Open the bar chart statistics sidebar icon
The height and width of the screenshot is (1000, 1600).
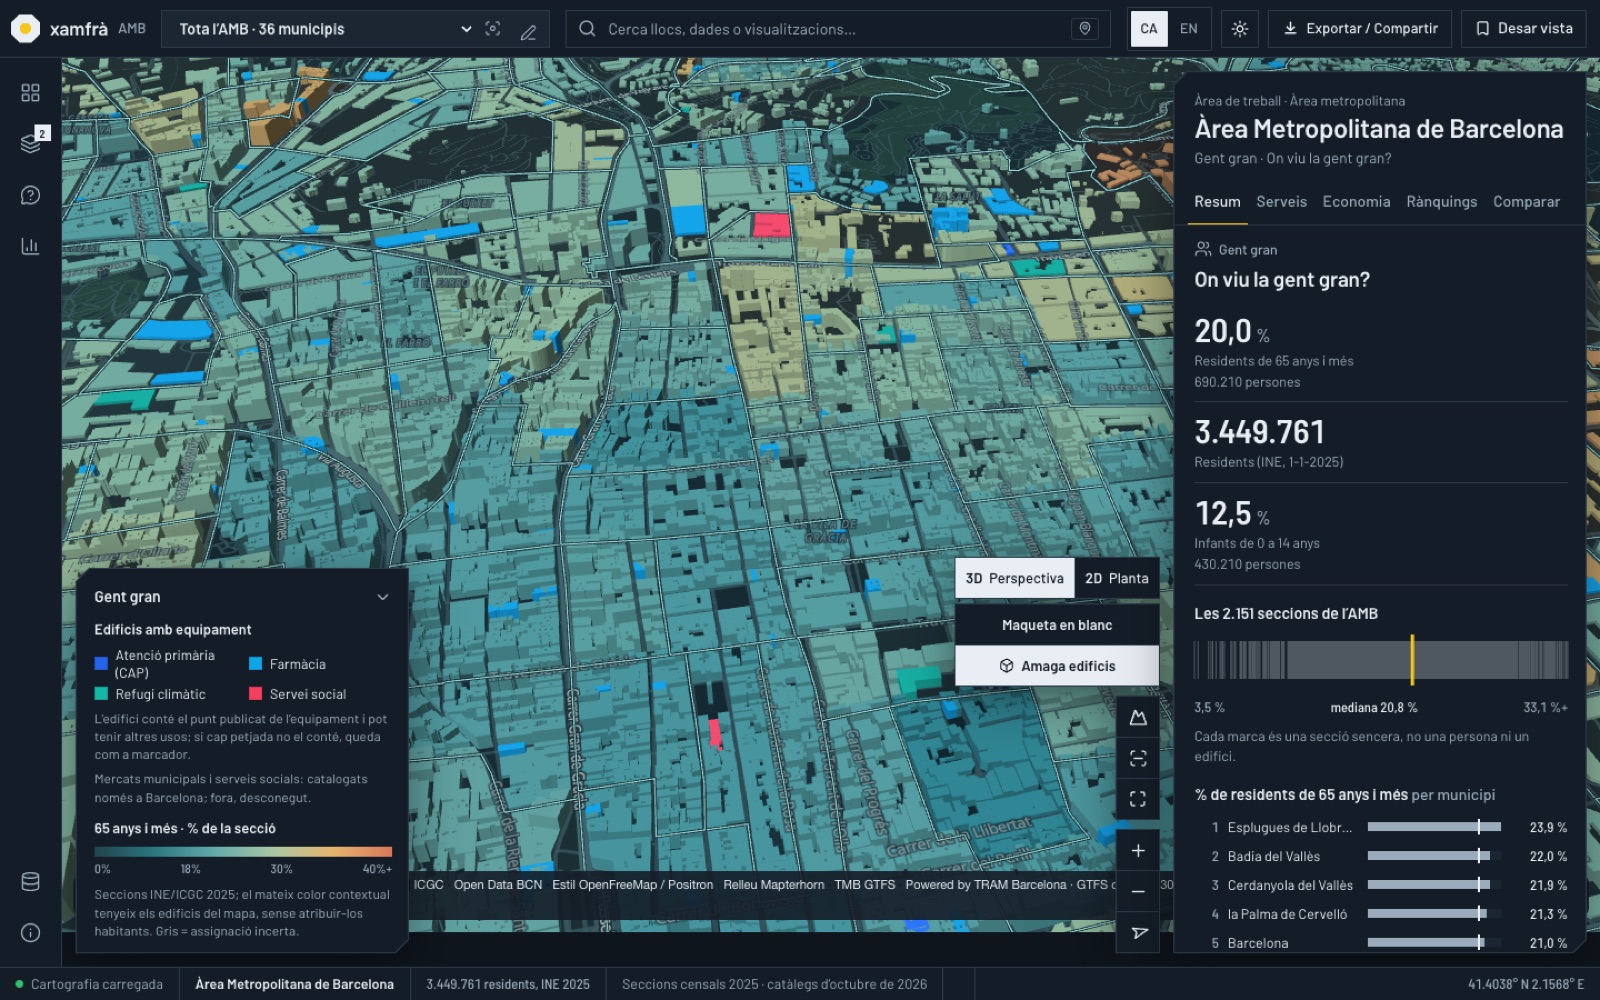(30, 246)
